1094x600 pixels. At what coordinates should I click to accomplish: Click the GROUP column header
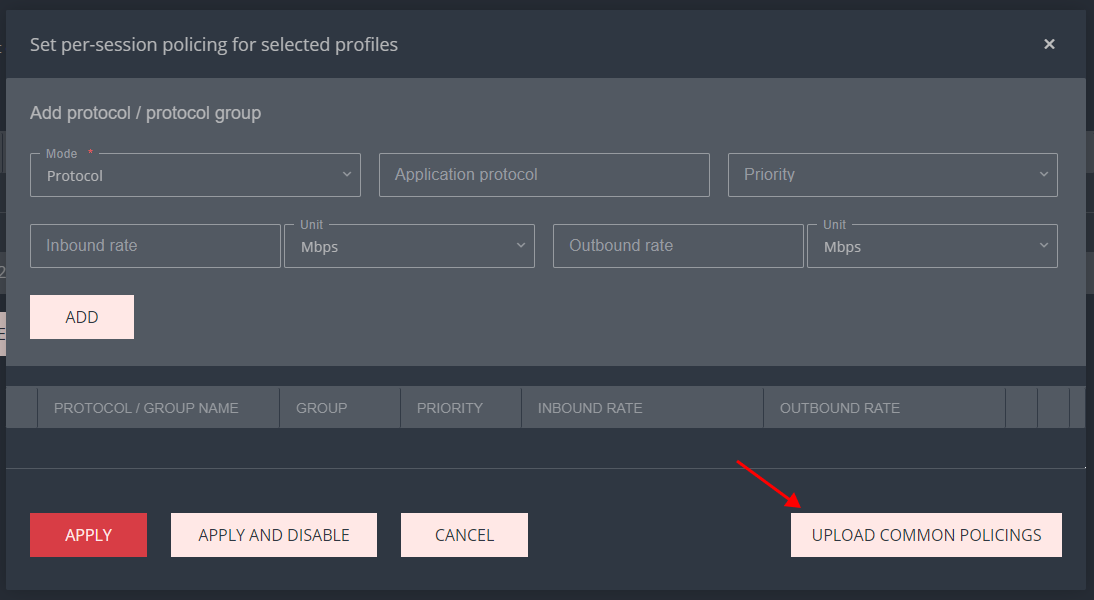321,408
